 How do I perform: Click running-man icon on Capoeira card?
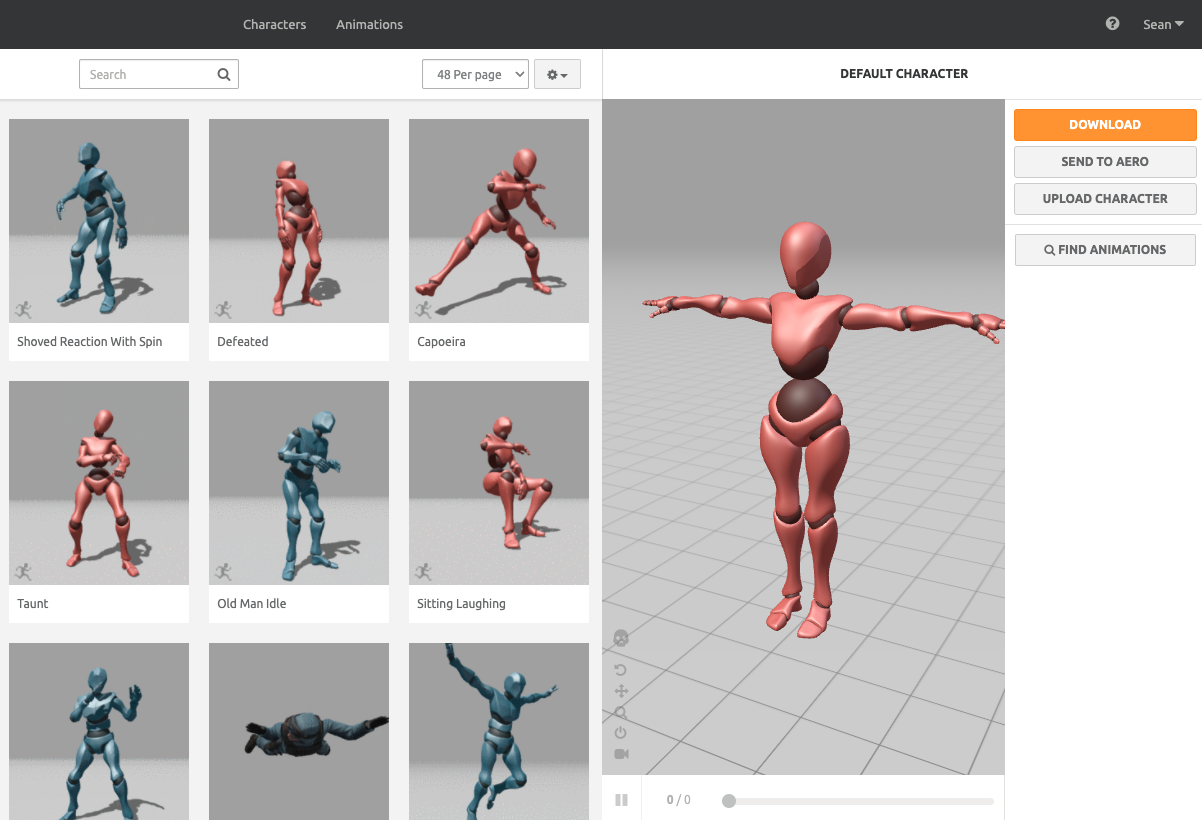click(423, 310)
